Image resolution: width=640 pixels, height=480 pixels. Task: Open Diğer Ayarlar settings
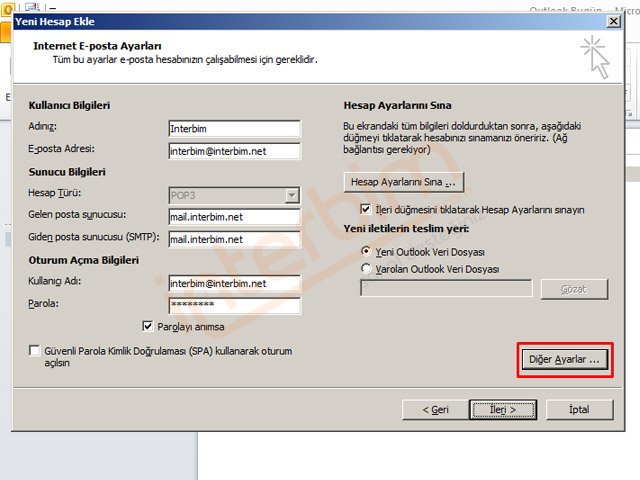(565, 358)
